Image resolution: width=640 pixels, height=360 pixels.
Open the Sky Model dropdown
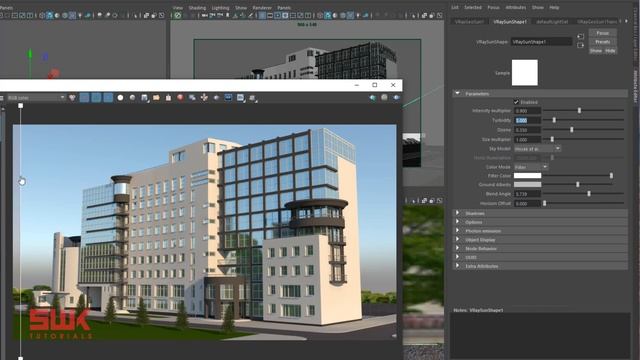[x=537, y=149]
